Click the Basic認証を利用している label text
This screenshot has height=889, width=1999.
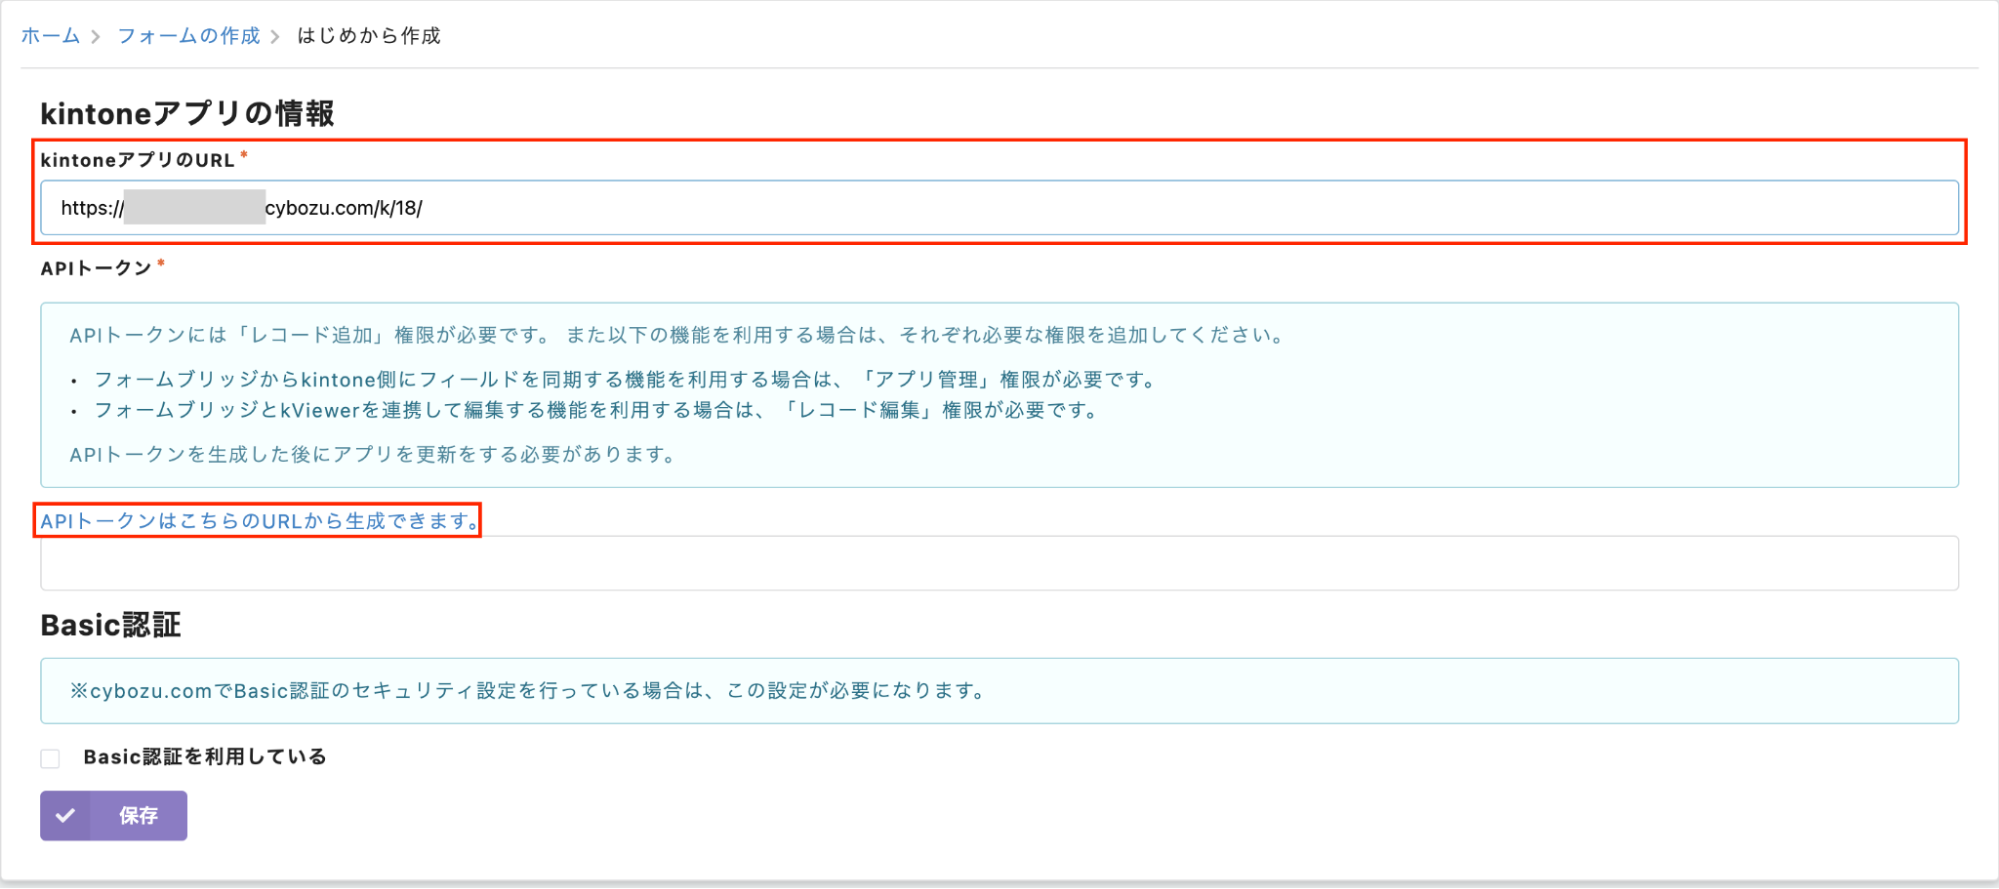tap(205, 757)
